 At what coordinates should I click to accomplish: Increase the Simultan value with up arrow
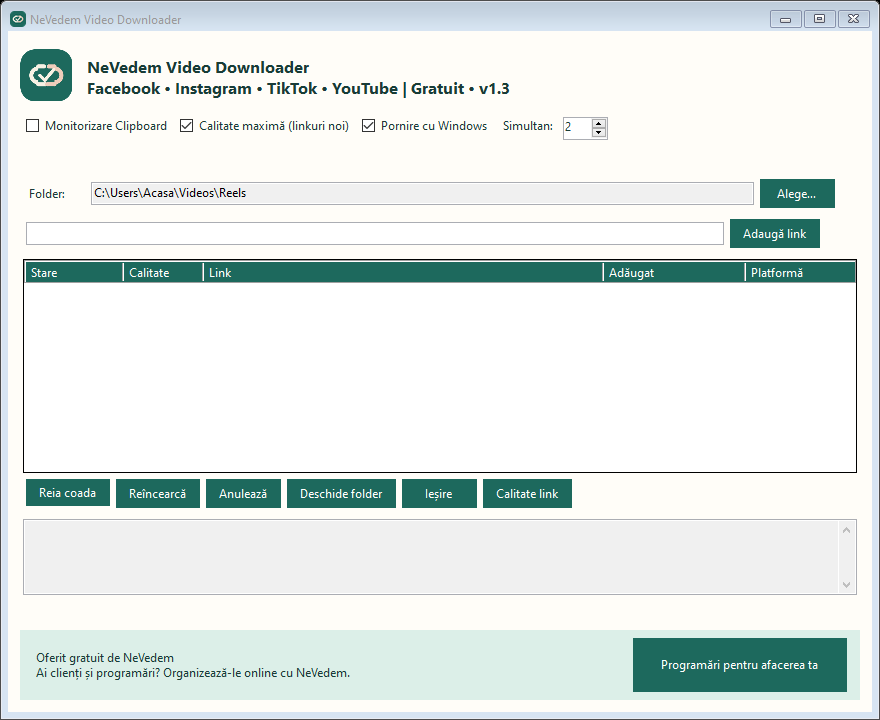(x=599, y=123)
